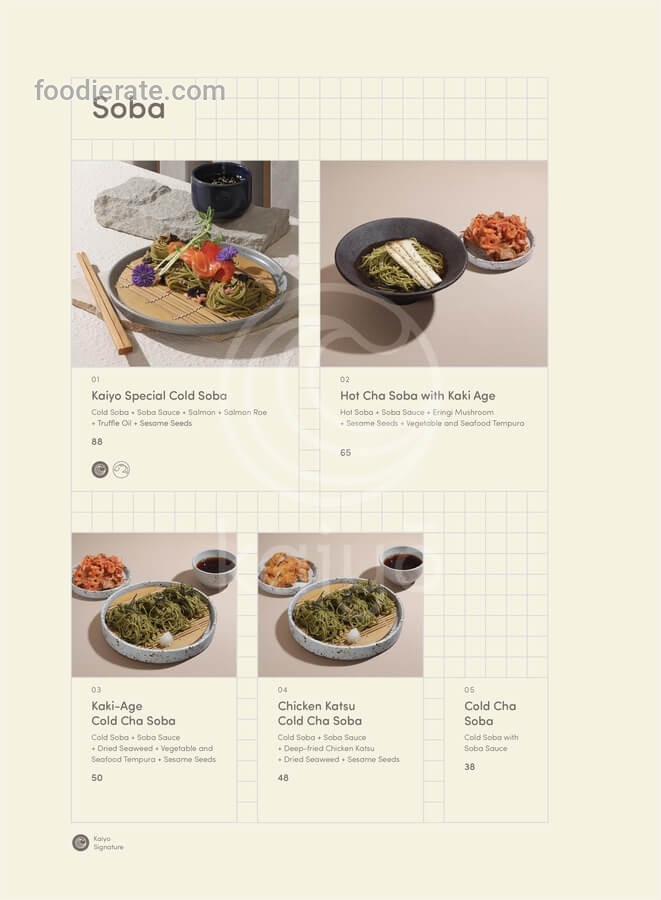This screenshot has width=661, height=900.
Task: Click the price 65 of Hot Cha Soba
Action: pos(345,452)
